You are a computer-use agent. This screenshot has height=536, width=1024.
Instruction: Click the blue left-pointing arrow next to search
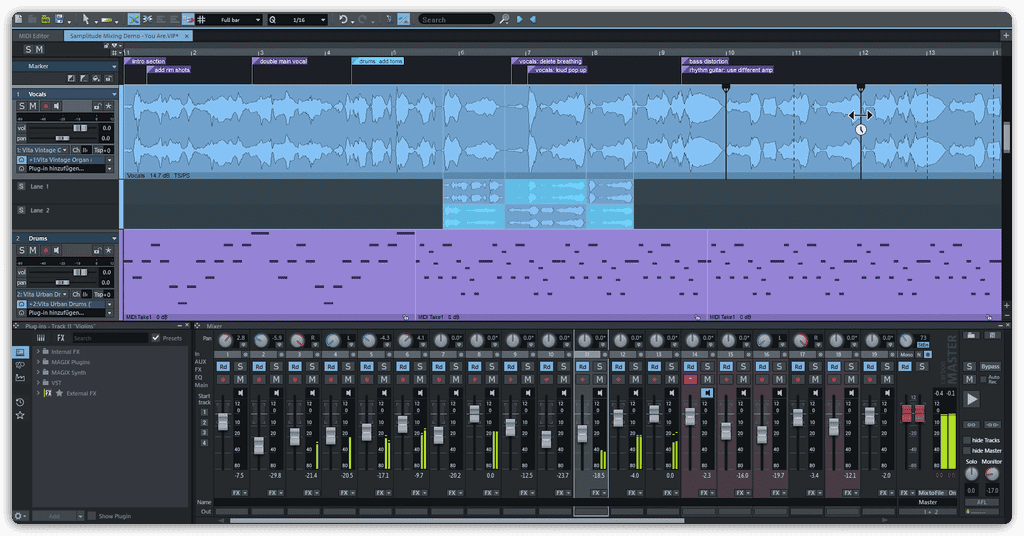tap(533, 20)
